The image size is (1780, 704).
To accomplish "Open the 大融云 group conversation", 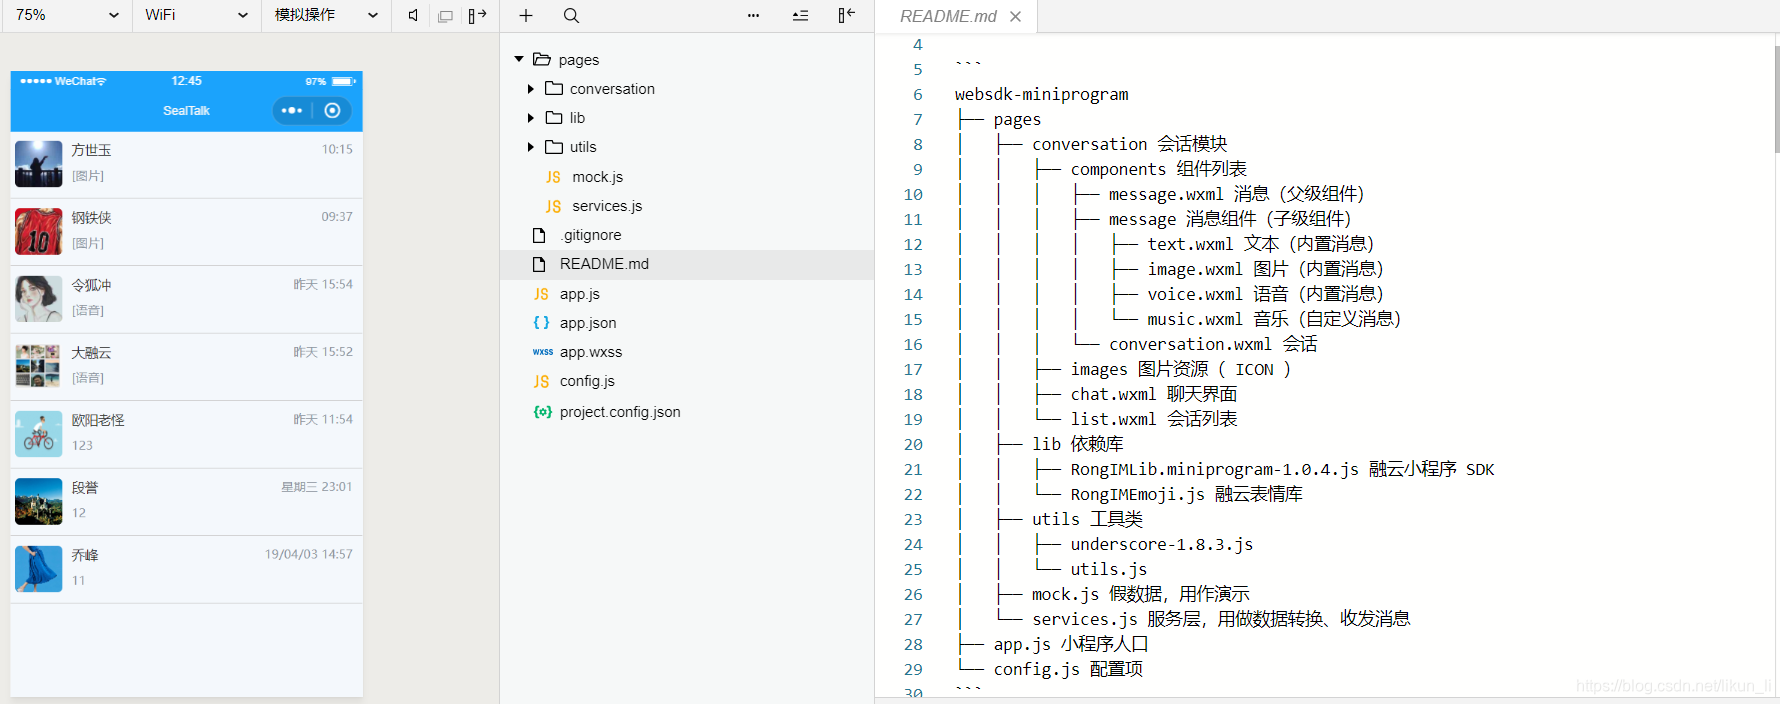I will point(187,367).
